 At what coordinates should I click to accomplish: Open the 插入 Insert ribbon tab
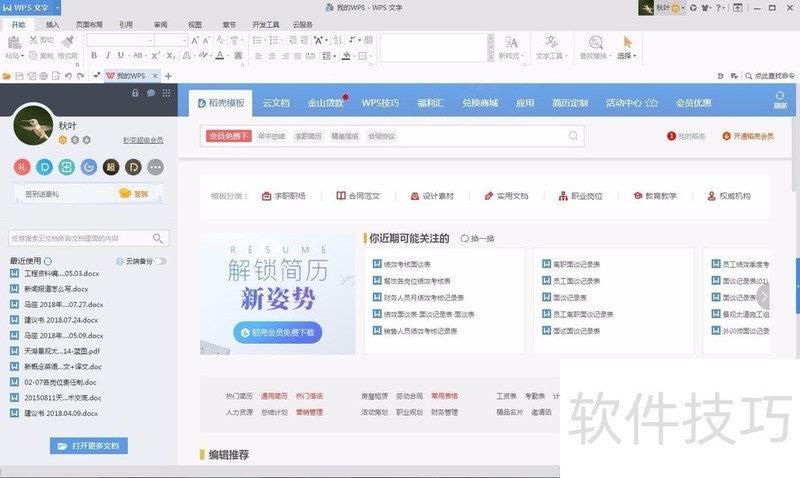click(x=52, y=24)
